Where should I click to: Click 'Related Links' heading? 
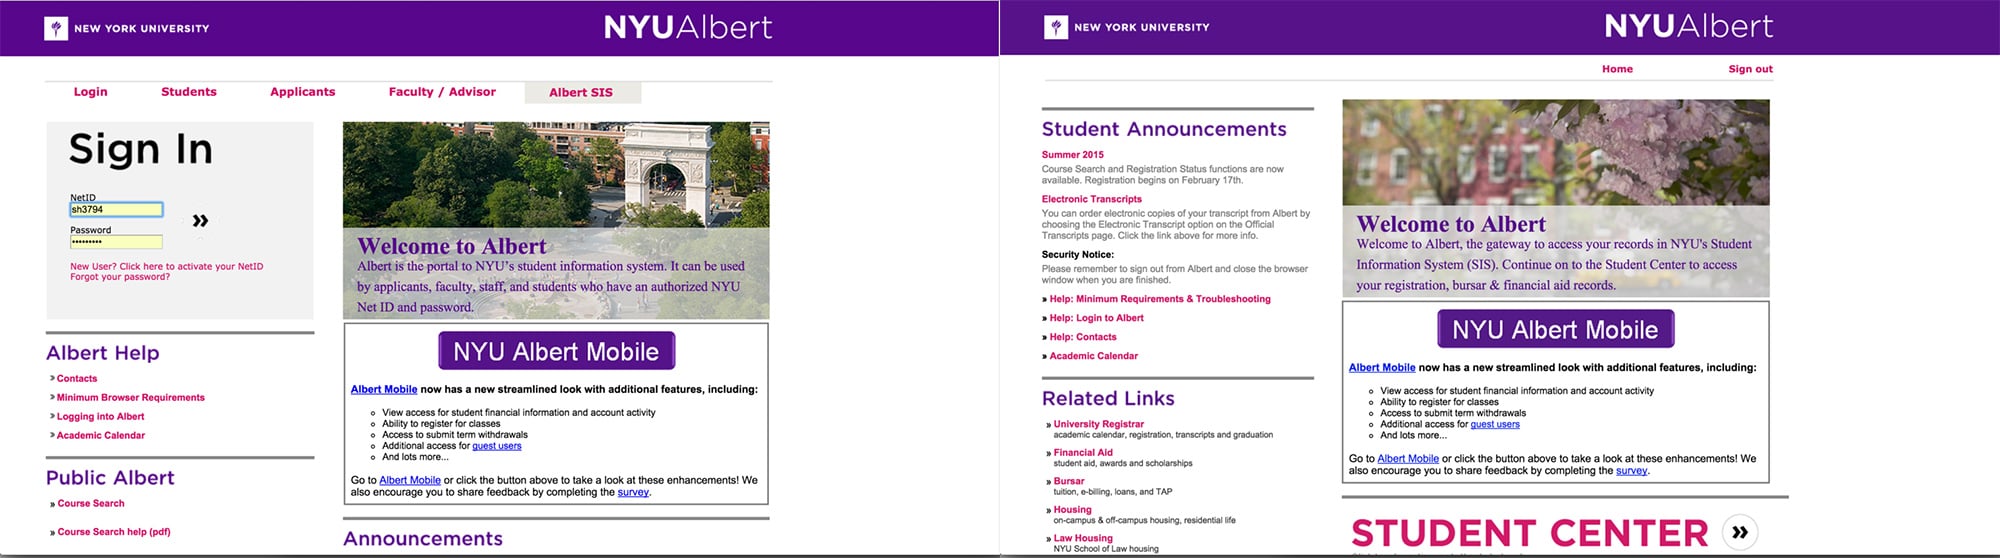pos(1108,398)
